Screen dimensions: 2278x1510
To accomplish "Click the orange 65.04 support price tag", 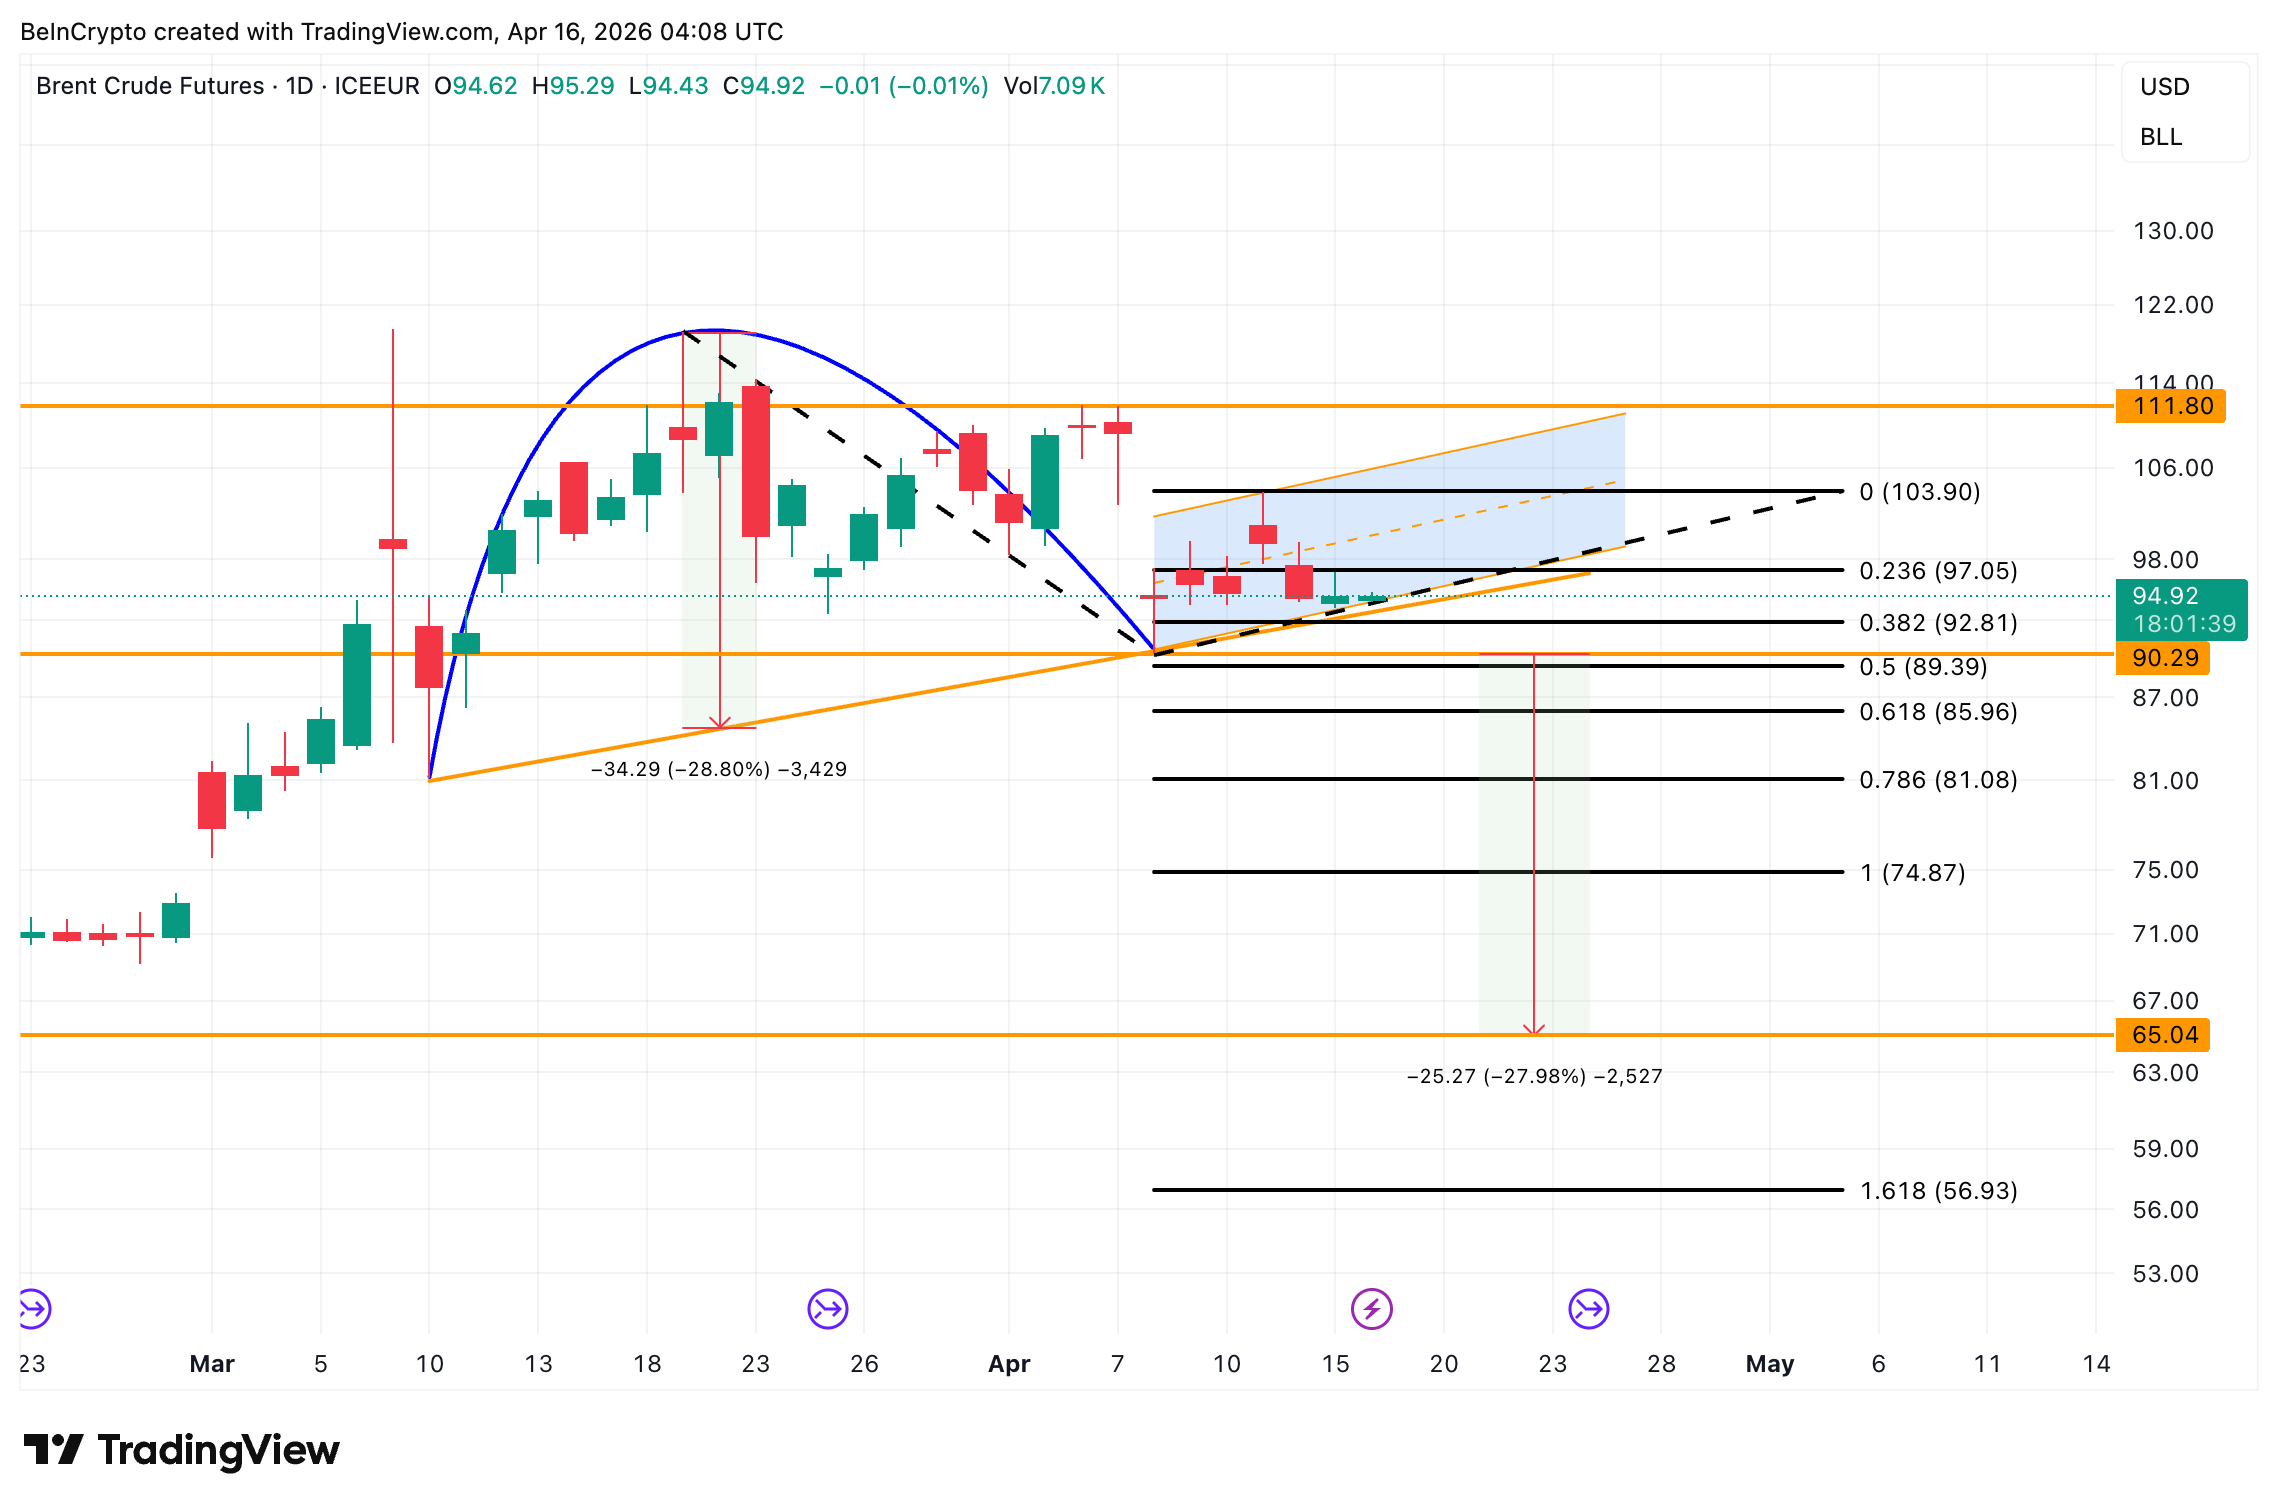I will point(2161,1036).
